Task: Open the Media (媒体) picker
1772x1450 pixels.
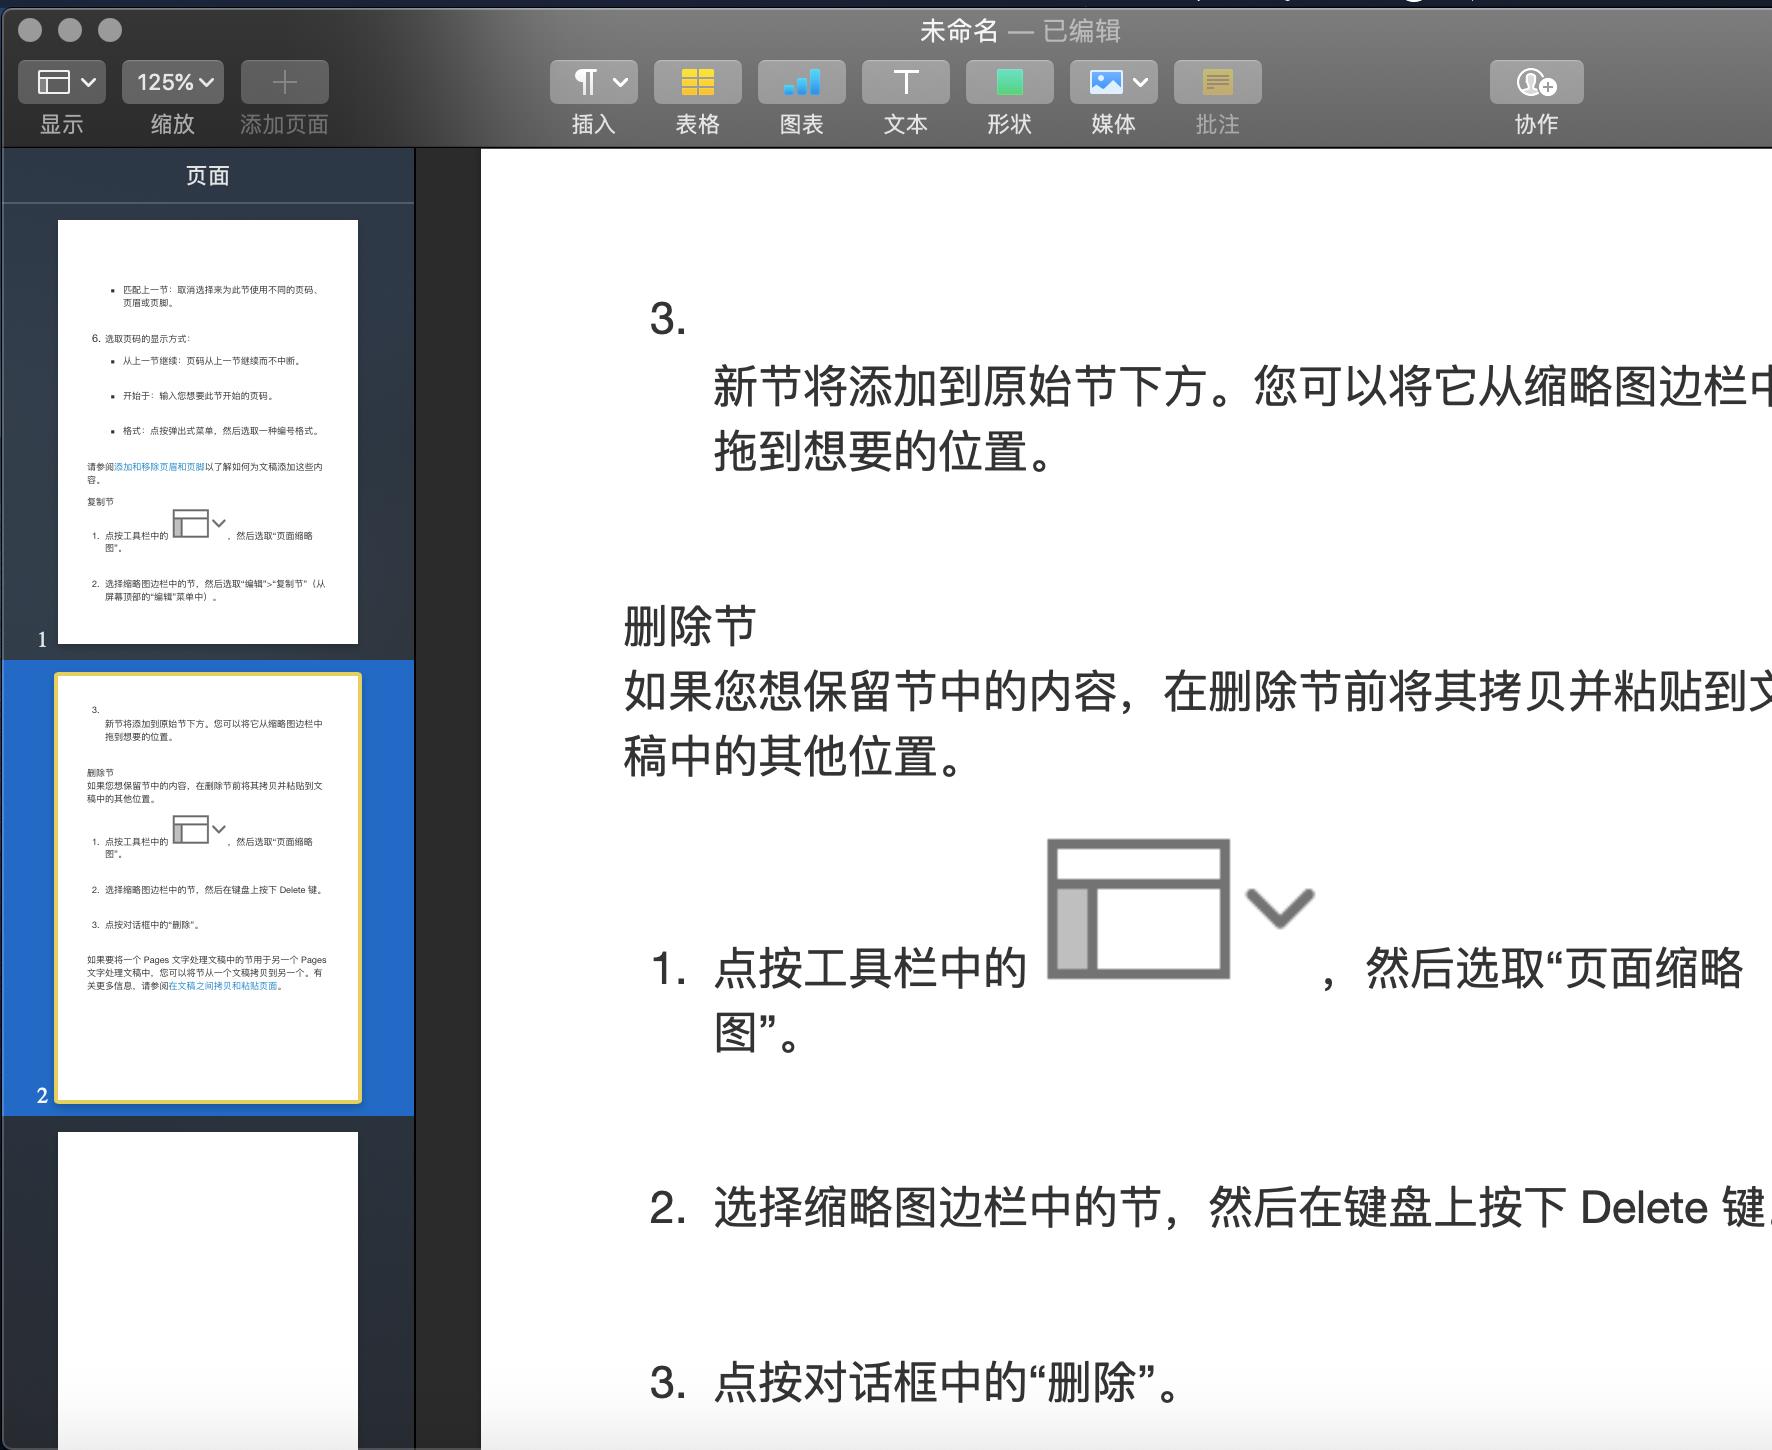Action: point(1113,82)
